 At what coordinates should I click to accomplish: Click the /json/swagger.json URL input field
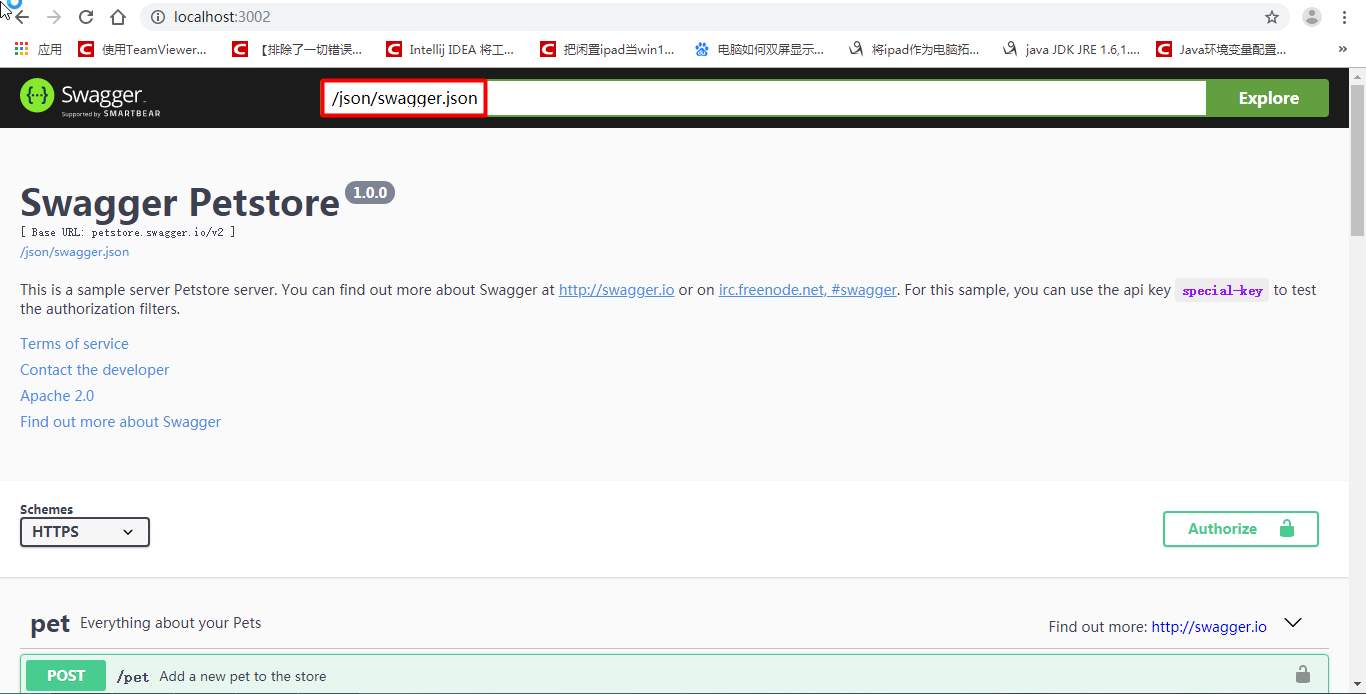pyautogui.click(x=403, y=97)
